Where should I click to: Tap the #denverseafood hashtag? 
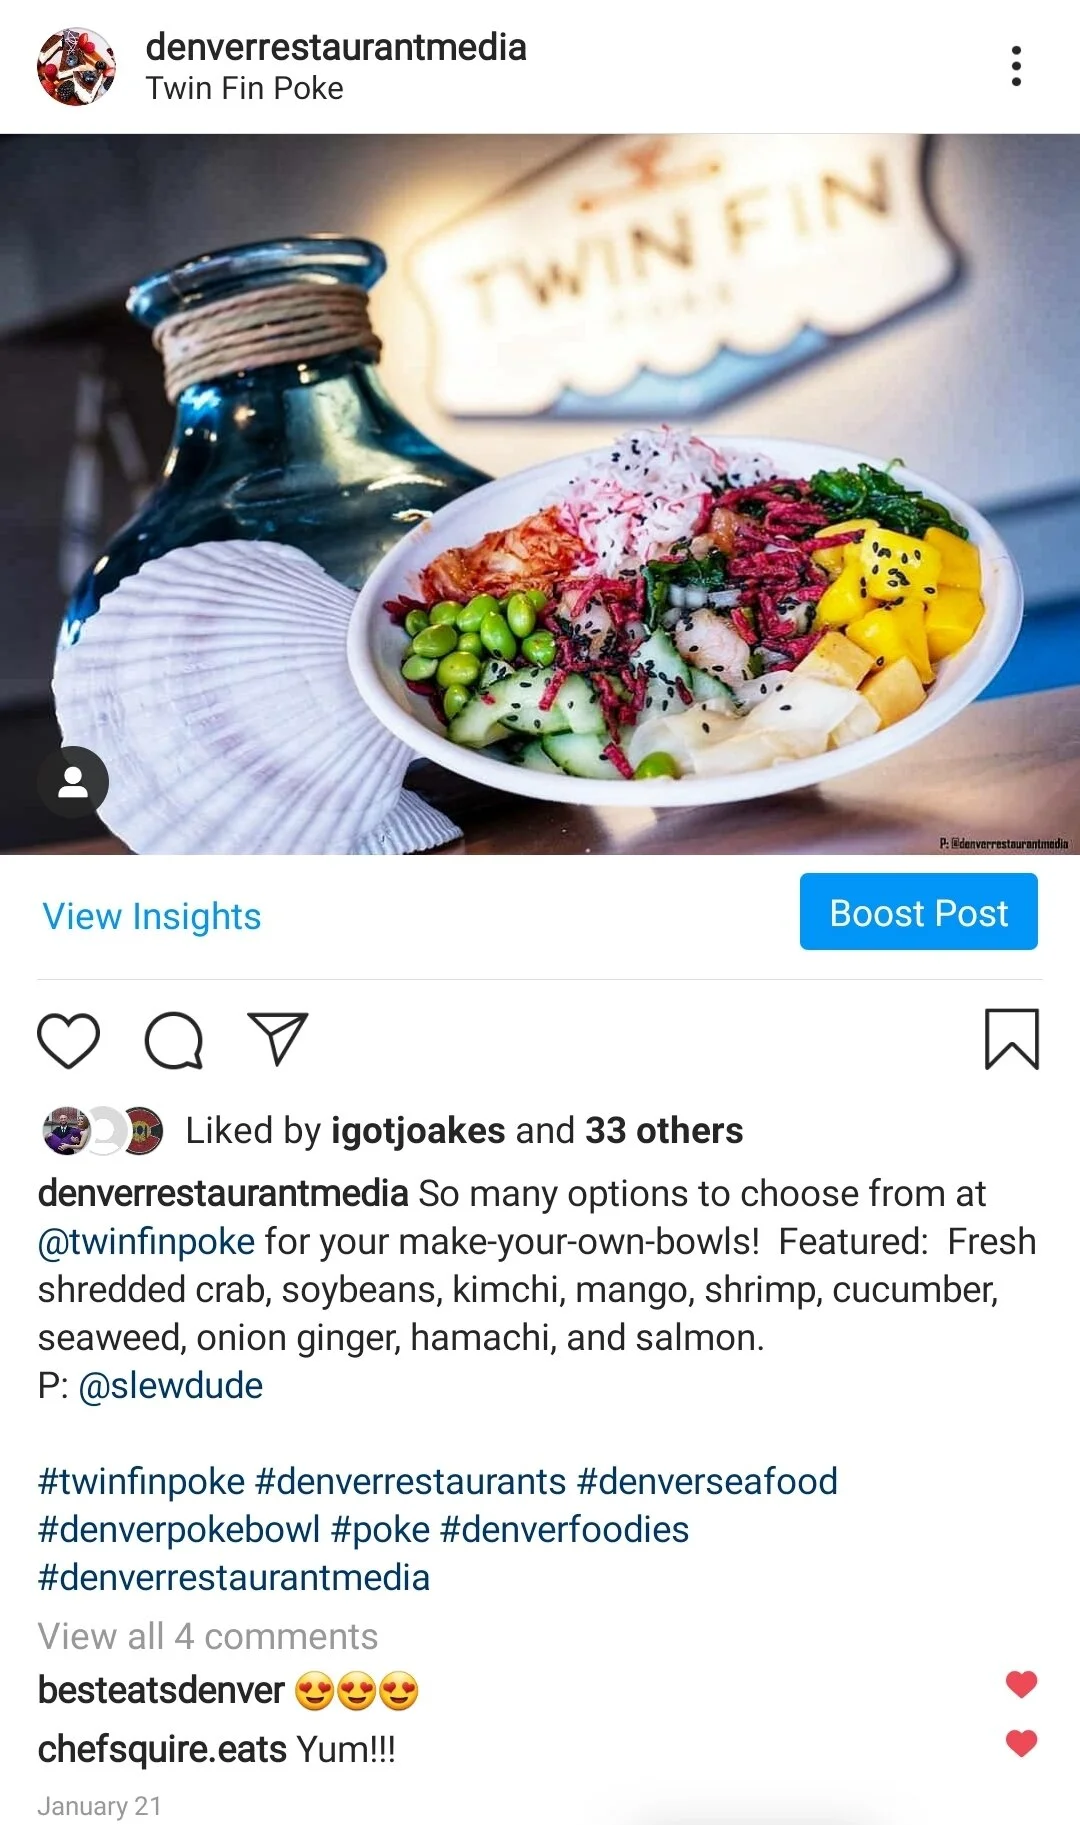707,1482
